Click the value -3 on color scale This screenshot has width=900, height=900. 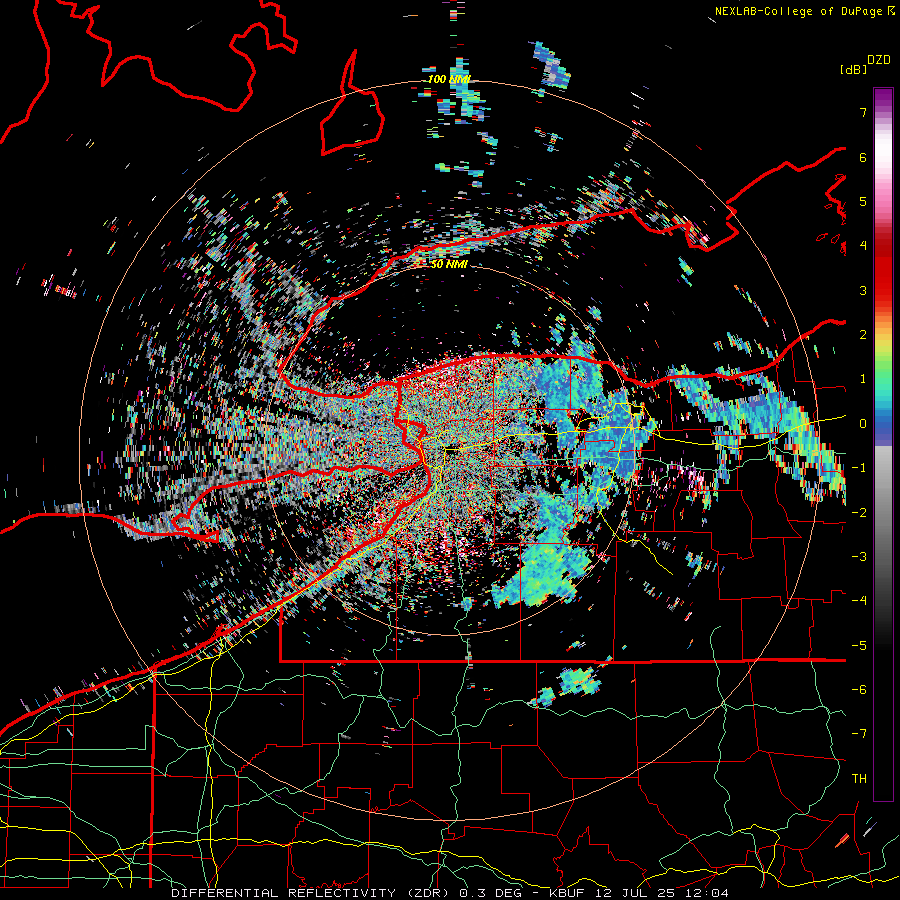(x=859, y=557)
